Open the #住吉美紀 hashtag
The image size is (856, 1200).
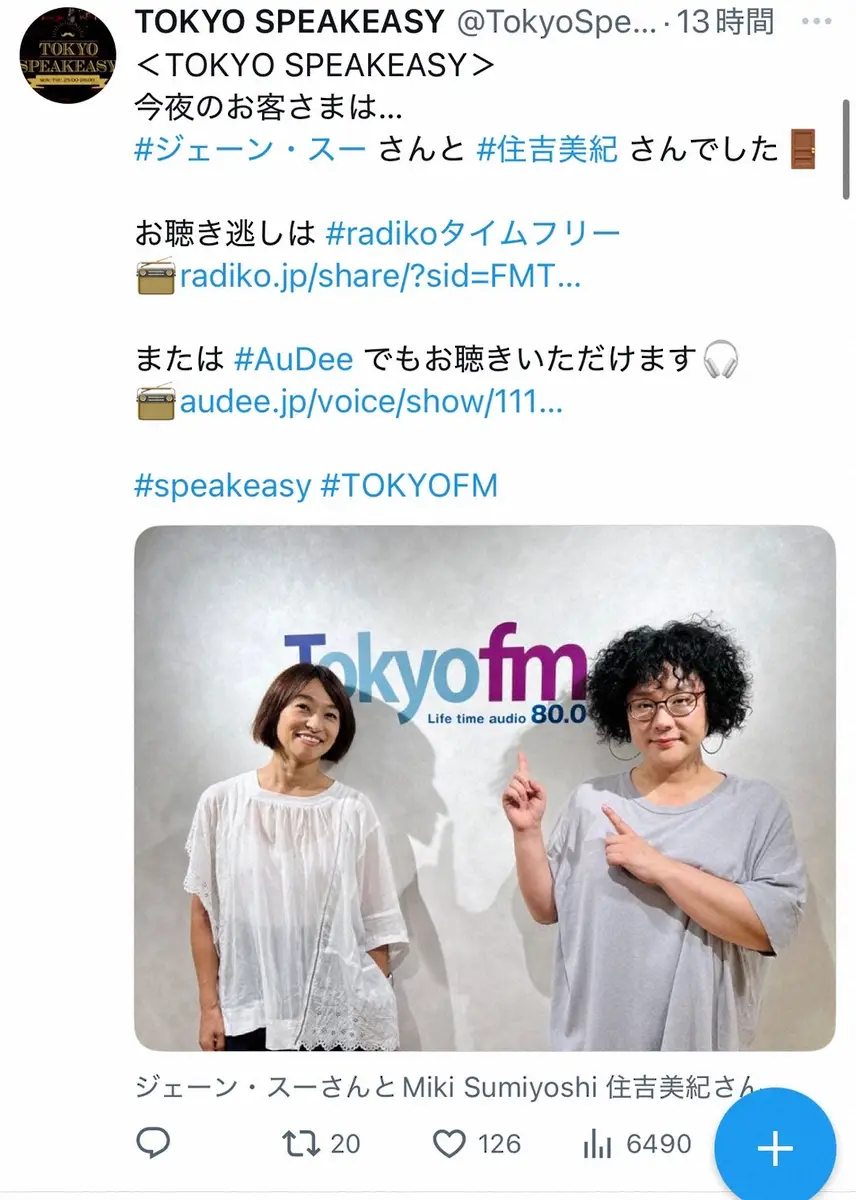(548, 149)
